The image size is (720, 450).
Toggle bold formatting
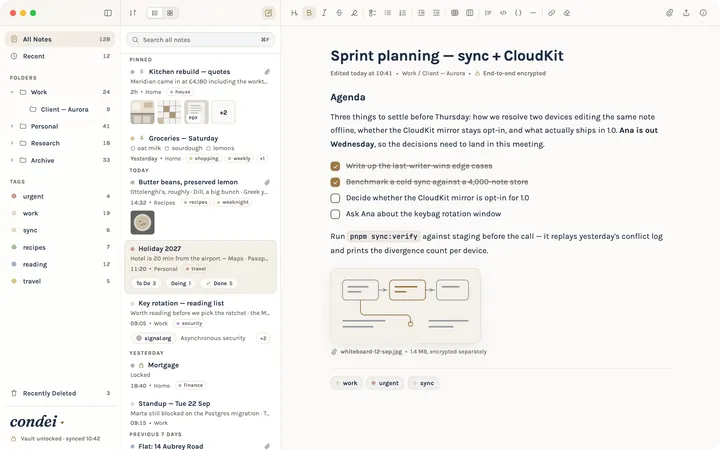pos(309,13)
